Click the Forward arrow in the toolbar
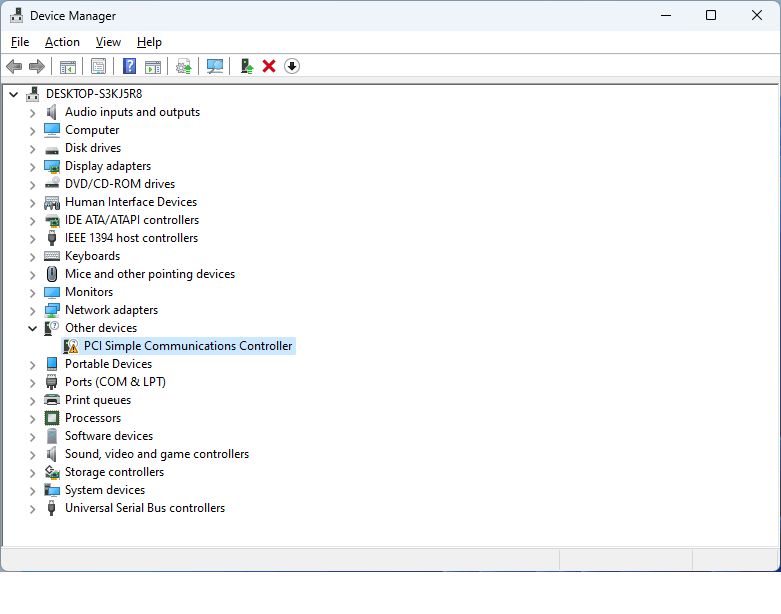Viewport: 781px width, 614px height. point(37,66)
